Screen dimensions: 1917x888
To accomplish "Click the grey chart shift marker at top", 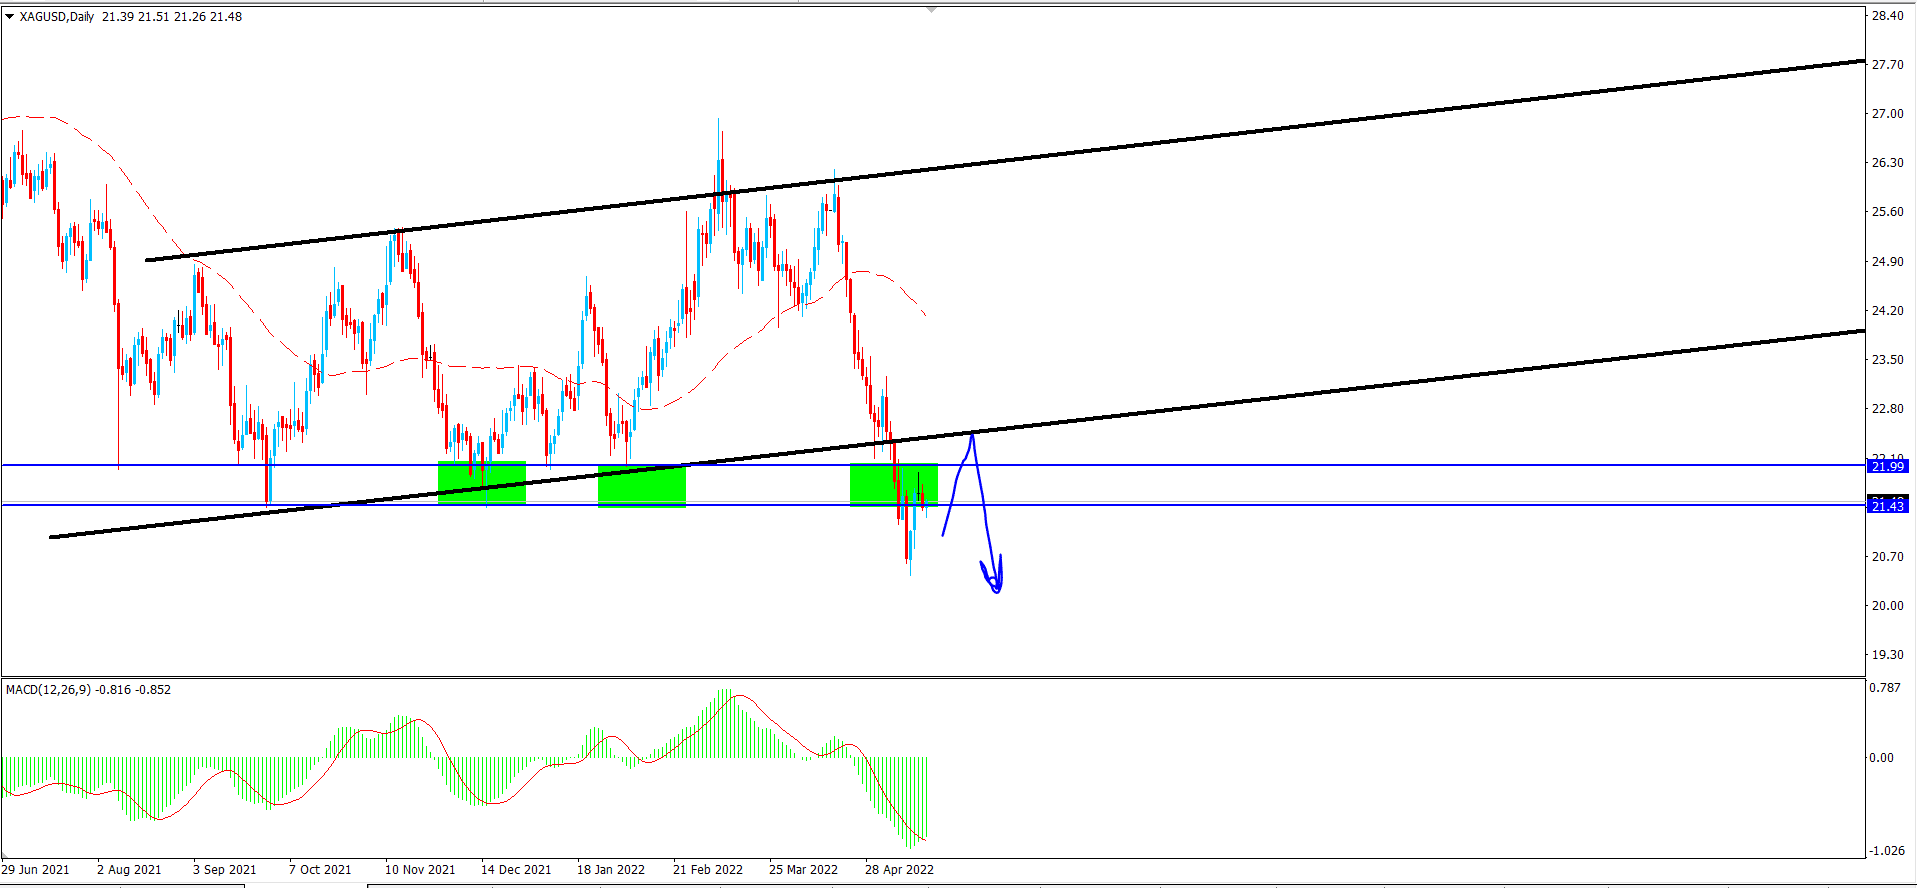I will pos(931,9).
